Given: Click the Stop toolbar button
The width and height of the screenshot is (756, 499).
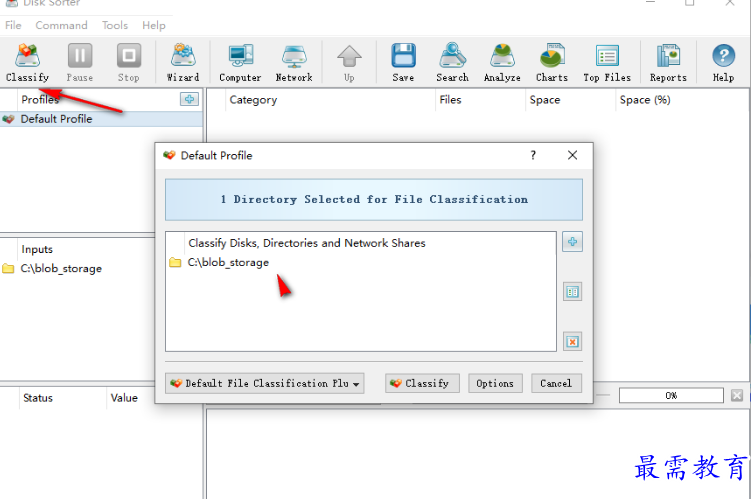Looking at the screenshot, I should pos(129,63).
